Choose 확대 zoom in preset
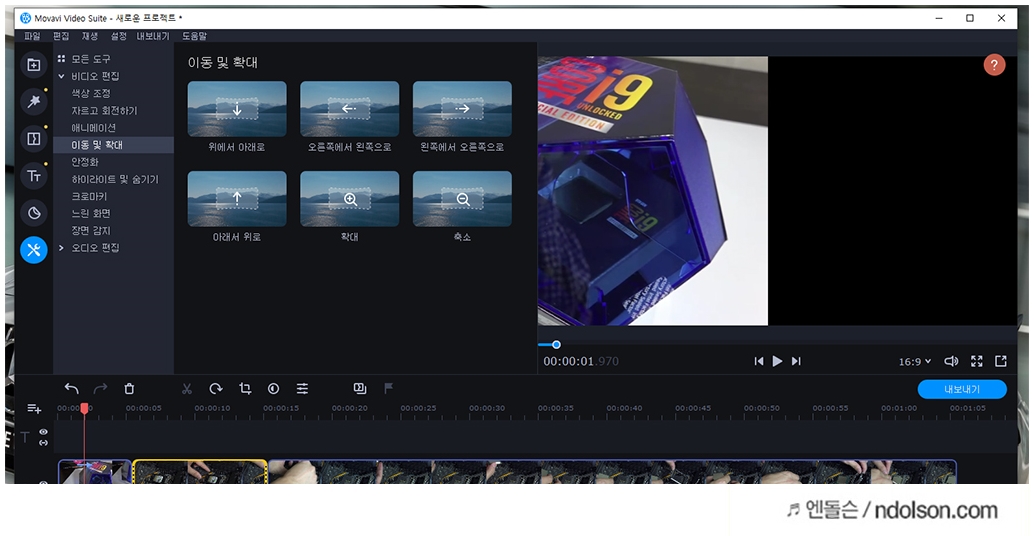 (x=350, y=199)
